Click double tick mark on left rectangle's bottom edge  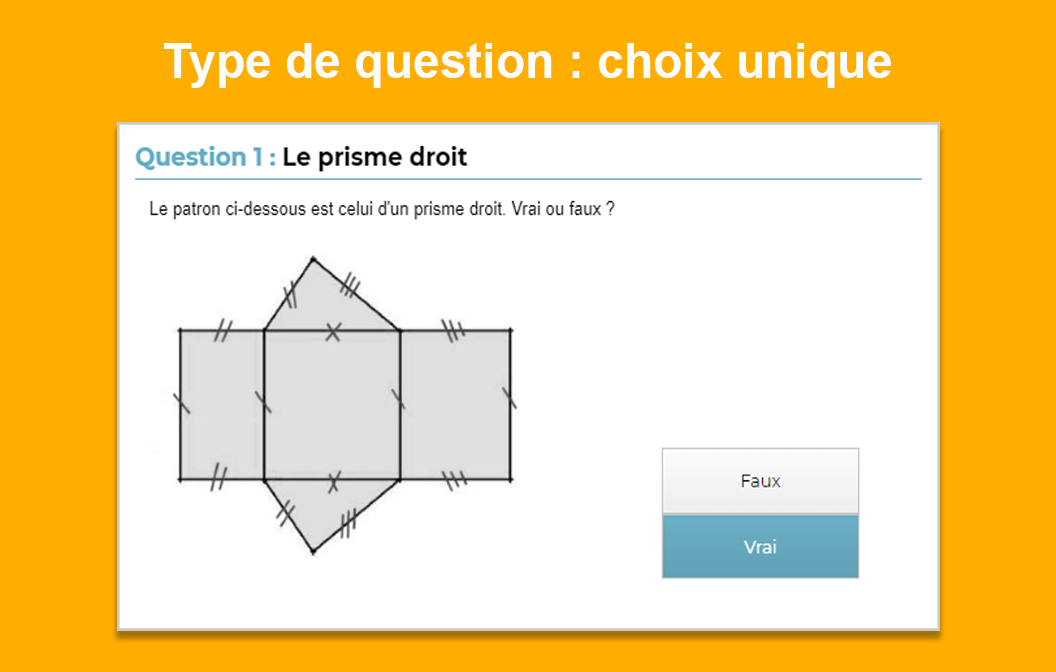[218, 477]
